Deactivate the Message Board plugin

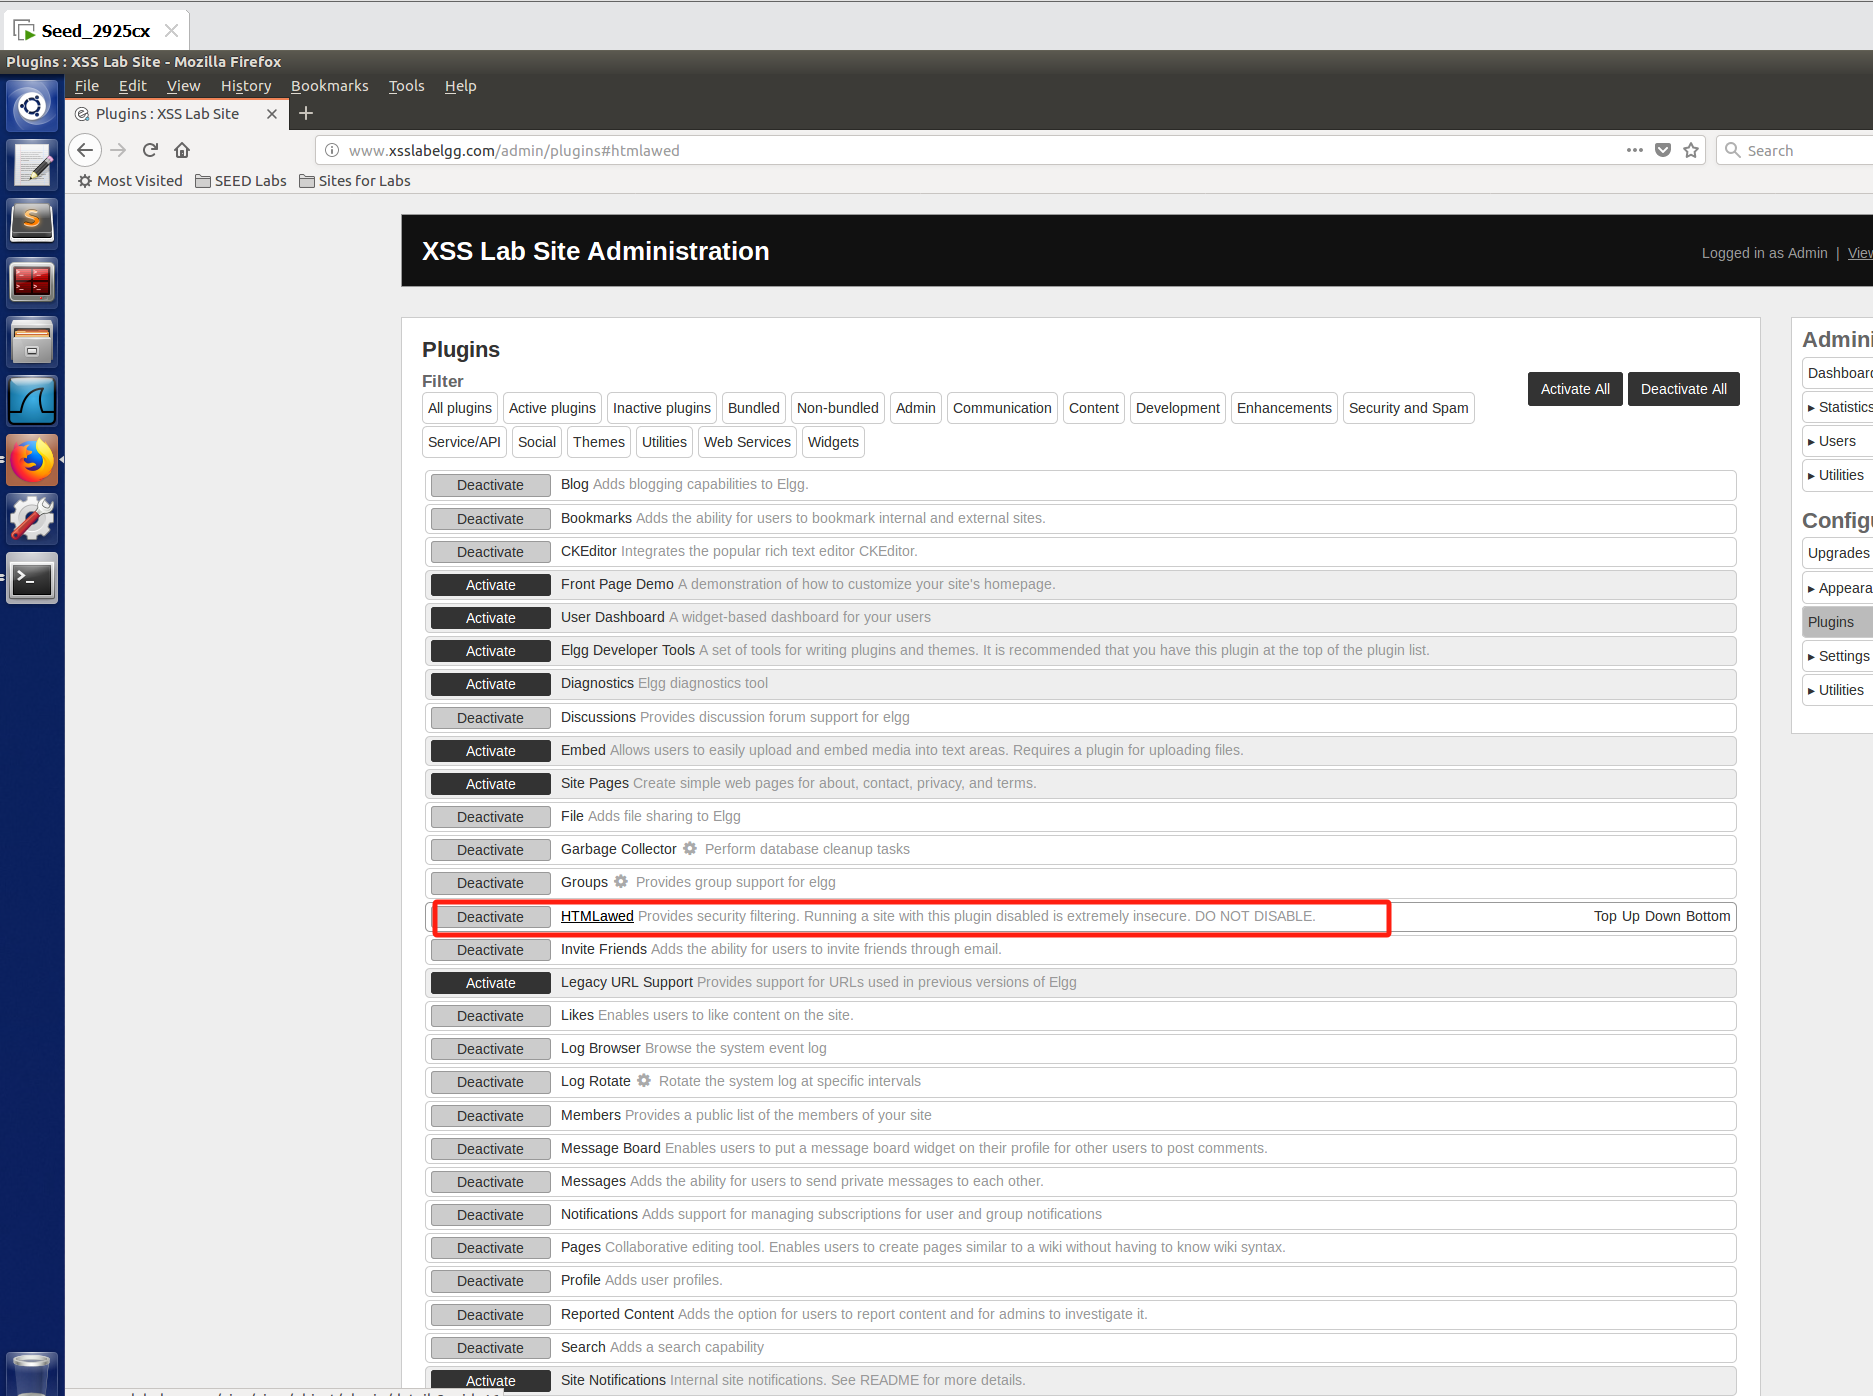(490, 1149)
